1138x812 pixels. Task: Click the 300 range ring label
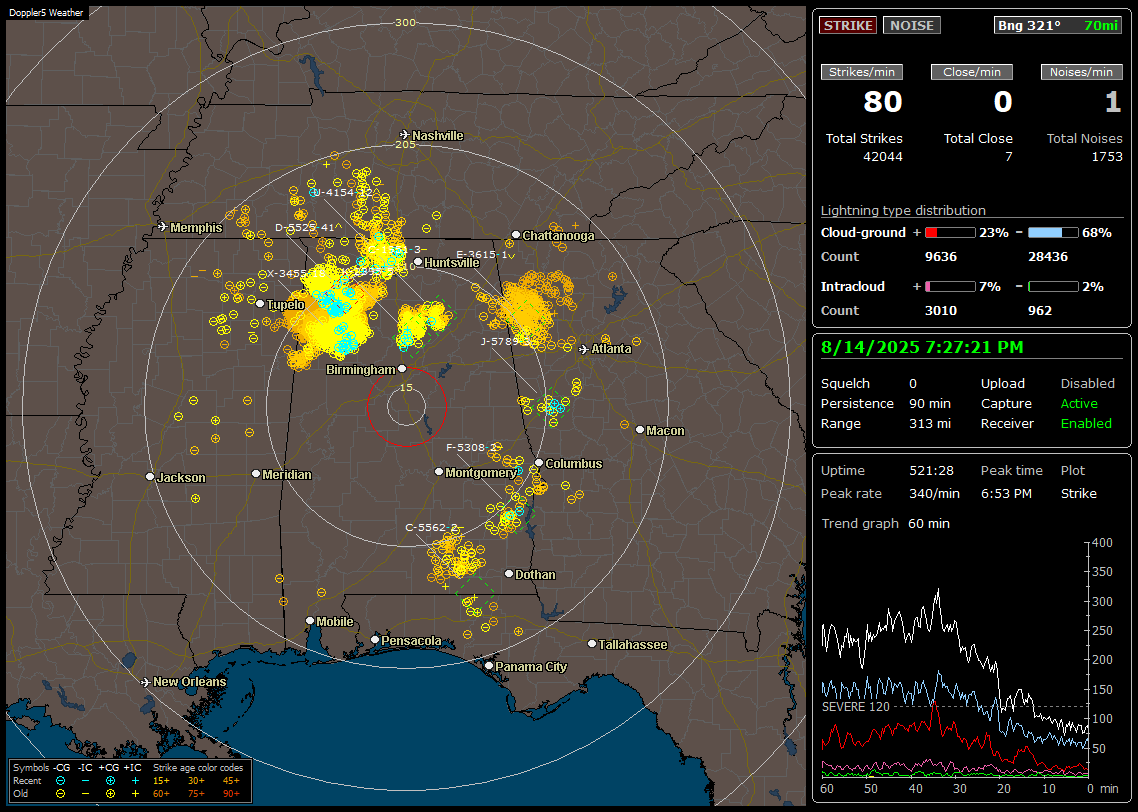tap(405, 23)
